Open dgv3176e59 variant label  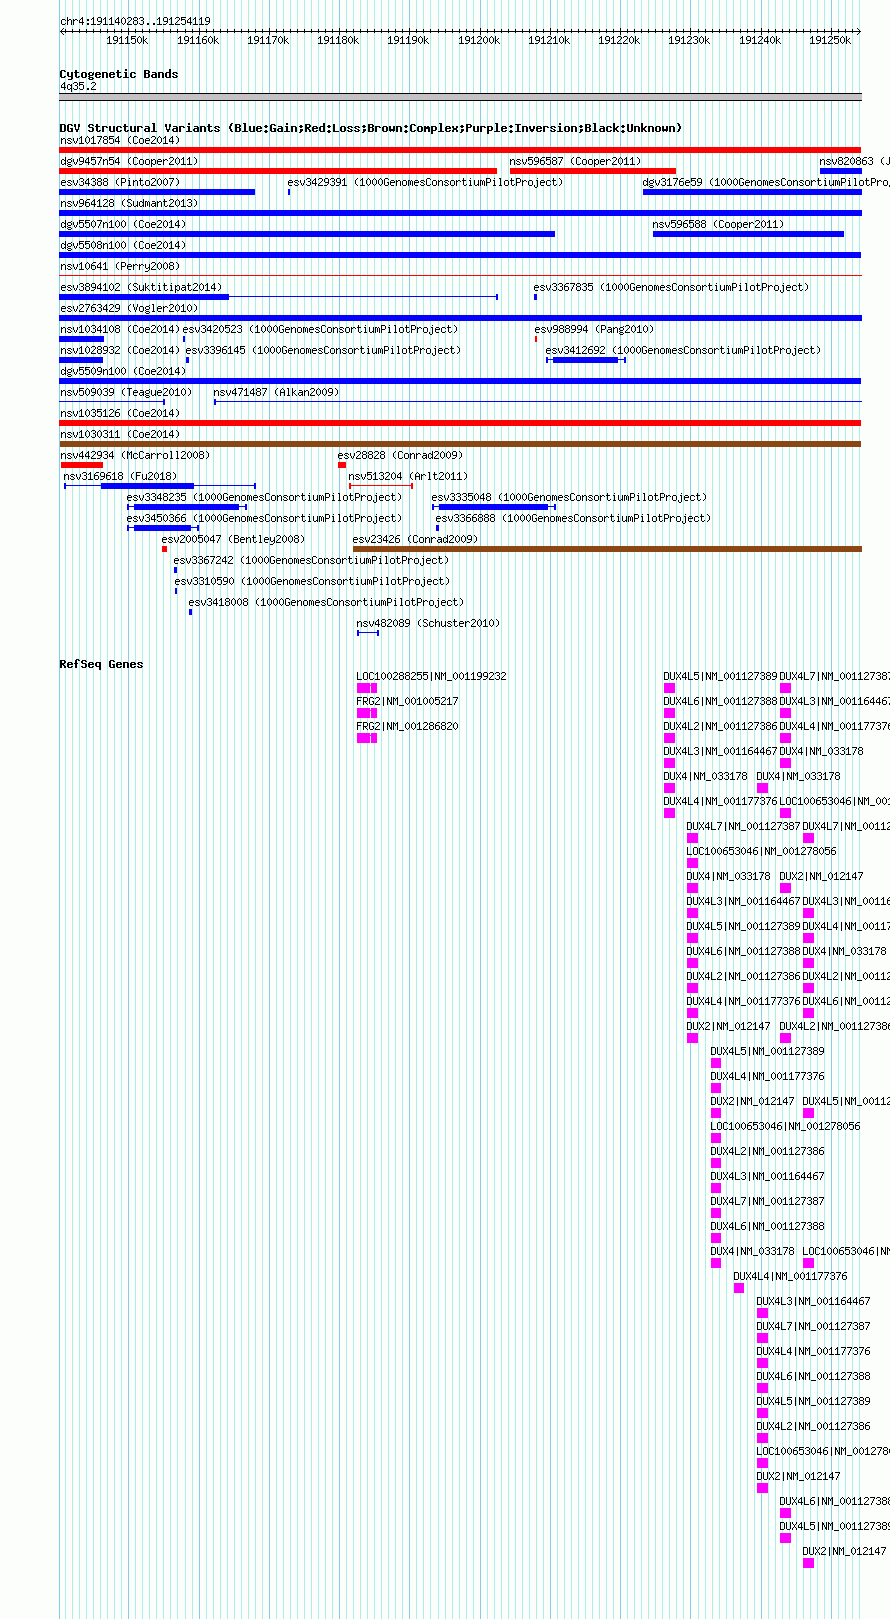pyautogui.click(x=766, y=182)
